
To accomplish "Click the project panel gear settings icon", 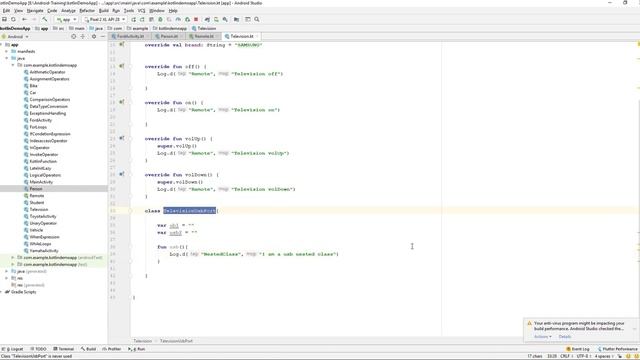I will 94,36.
